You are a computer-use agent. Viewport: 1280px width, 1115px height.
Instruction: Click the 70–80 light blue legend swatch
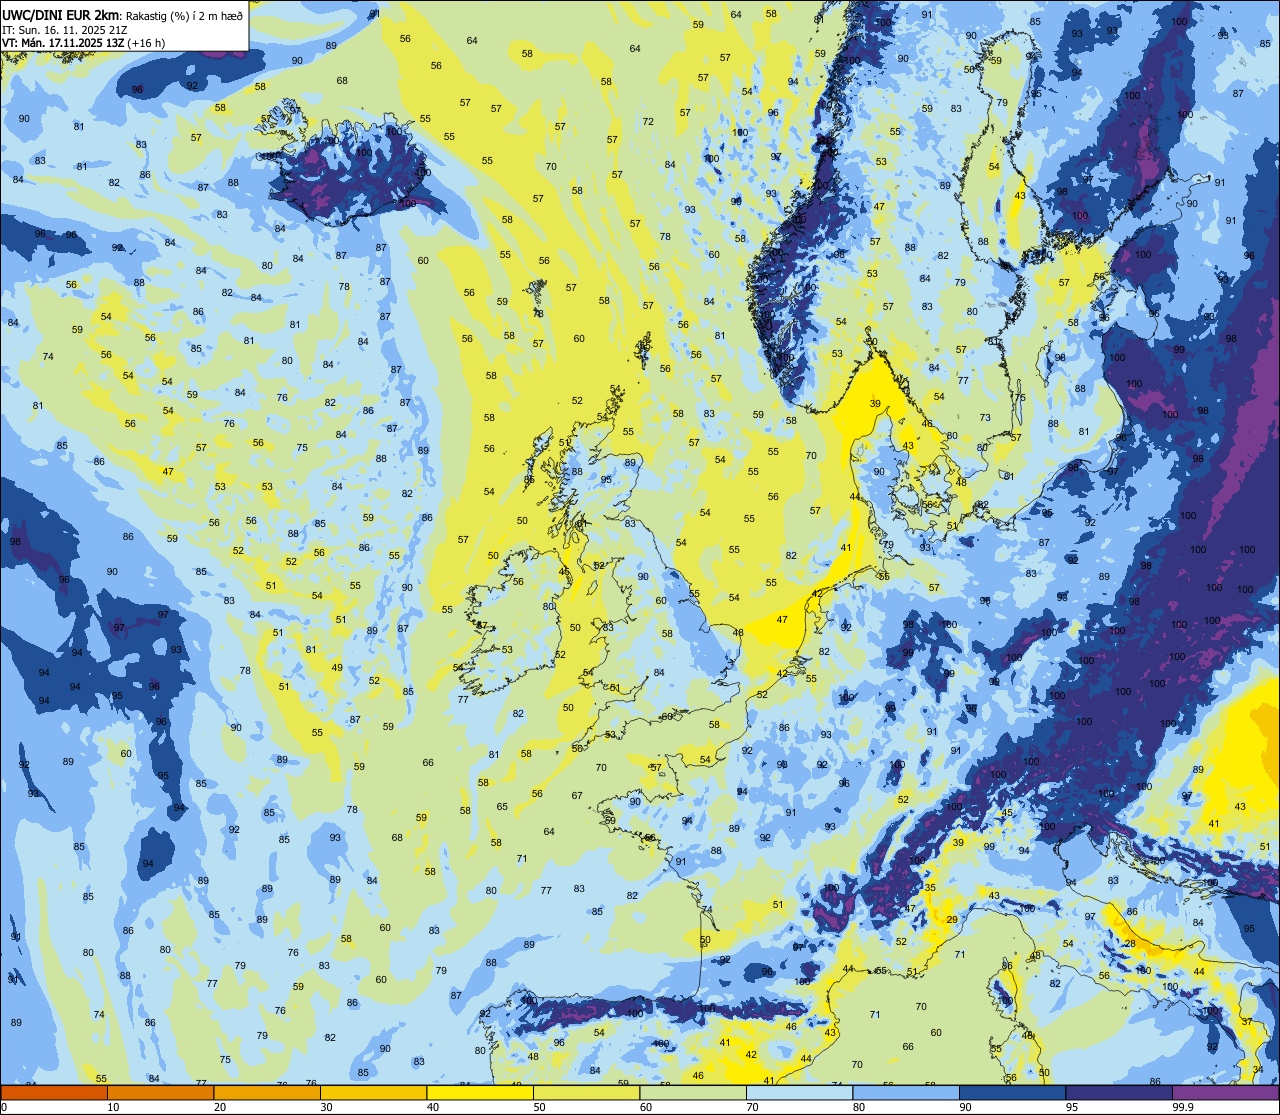coord(799,1092)
